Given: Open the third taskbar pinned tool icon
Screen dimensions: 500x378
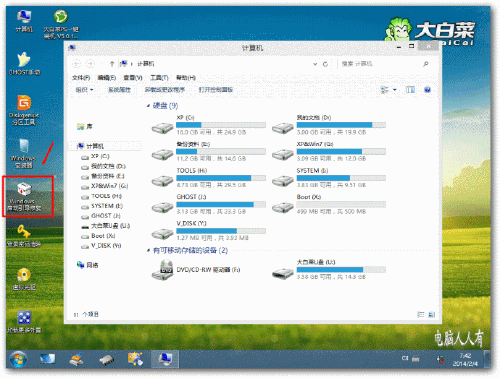Looking at the screenshot, I should [77, 359].
